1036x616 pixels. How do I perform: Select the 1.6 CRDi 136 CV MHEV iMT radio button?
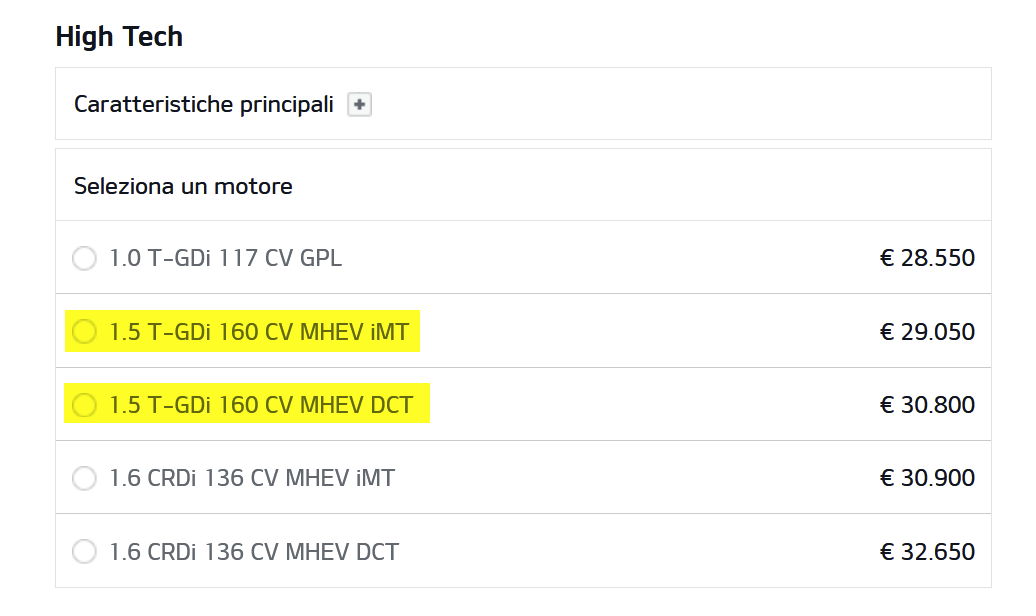[x=85, y=478]
